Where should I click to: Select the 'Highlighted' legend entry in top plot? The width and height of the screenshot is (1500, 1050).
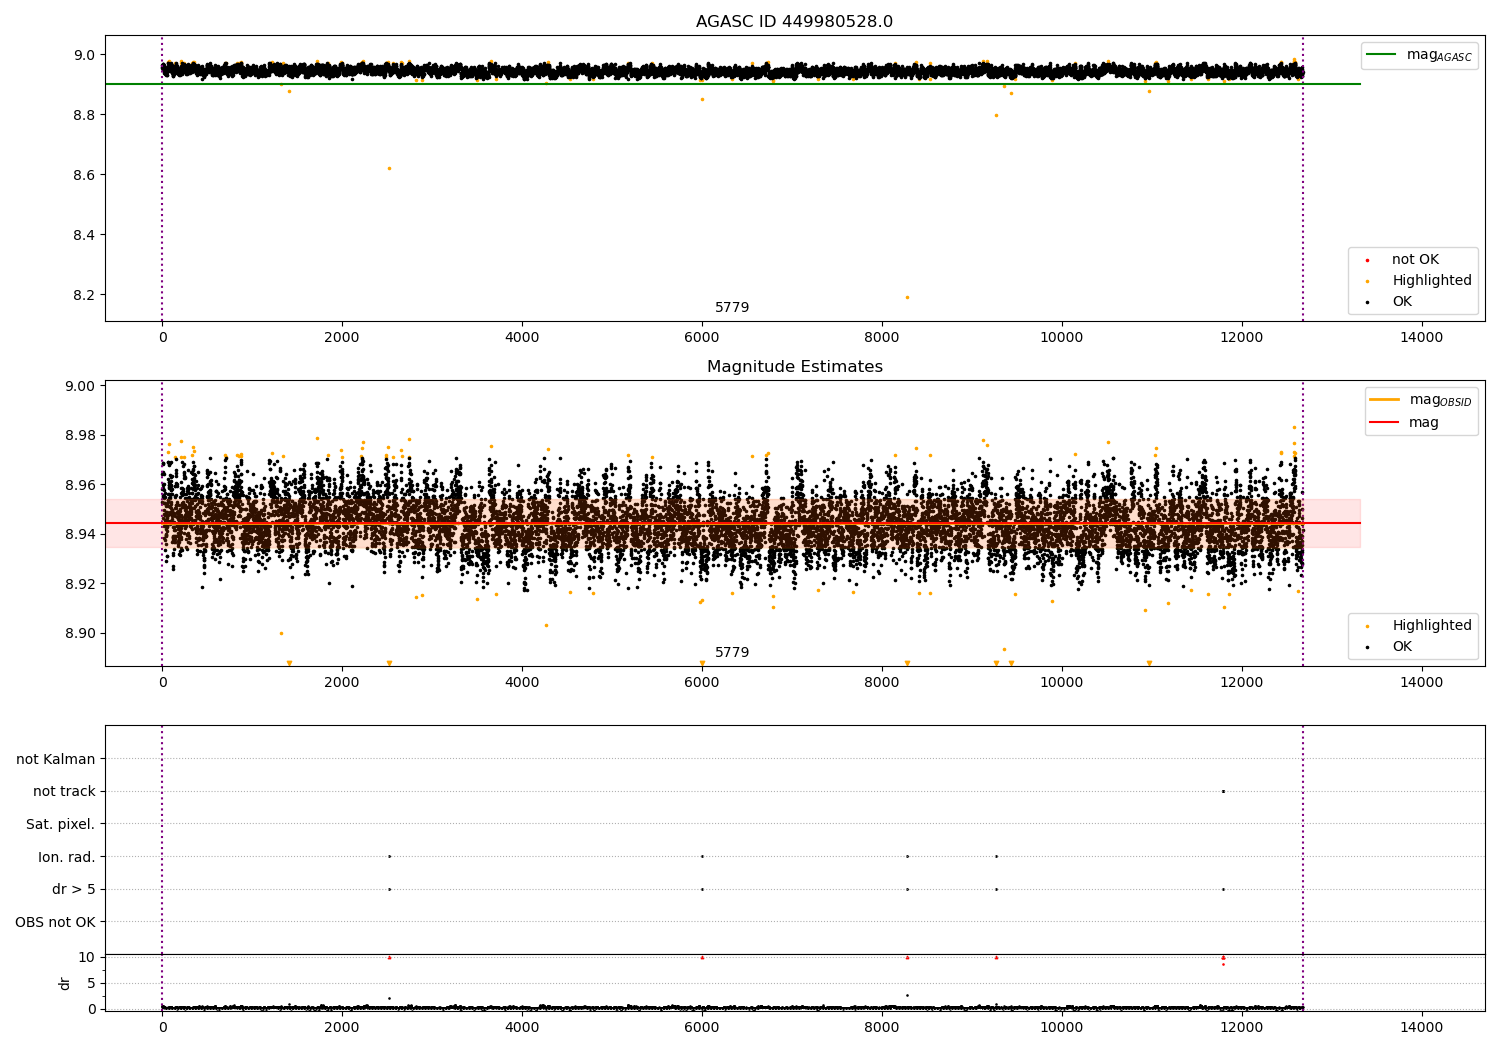[1431, 281]
